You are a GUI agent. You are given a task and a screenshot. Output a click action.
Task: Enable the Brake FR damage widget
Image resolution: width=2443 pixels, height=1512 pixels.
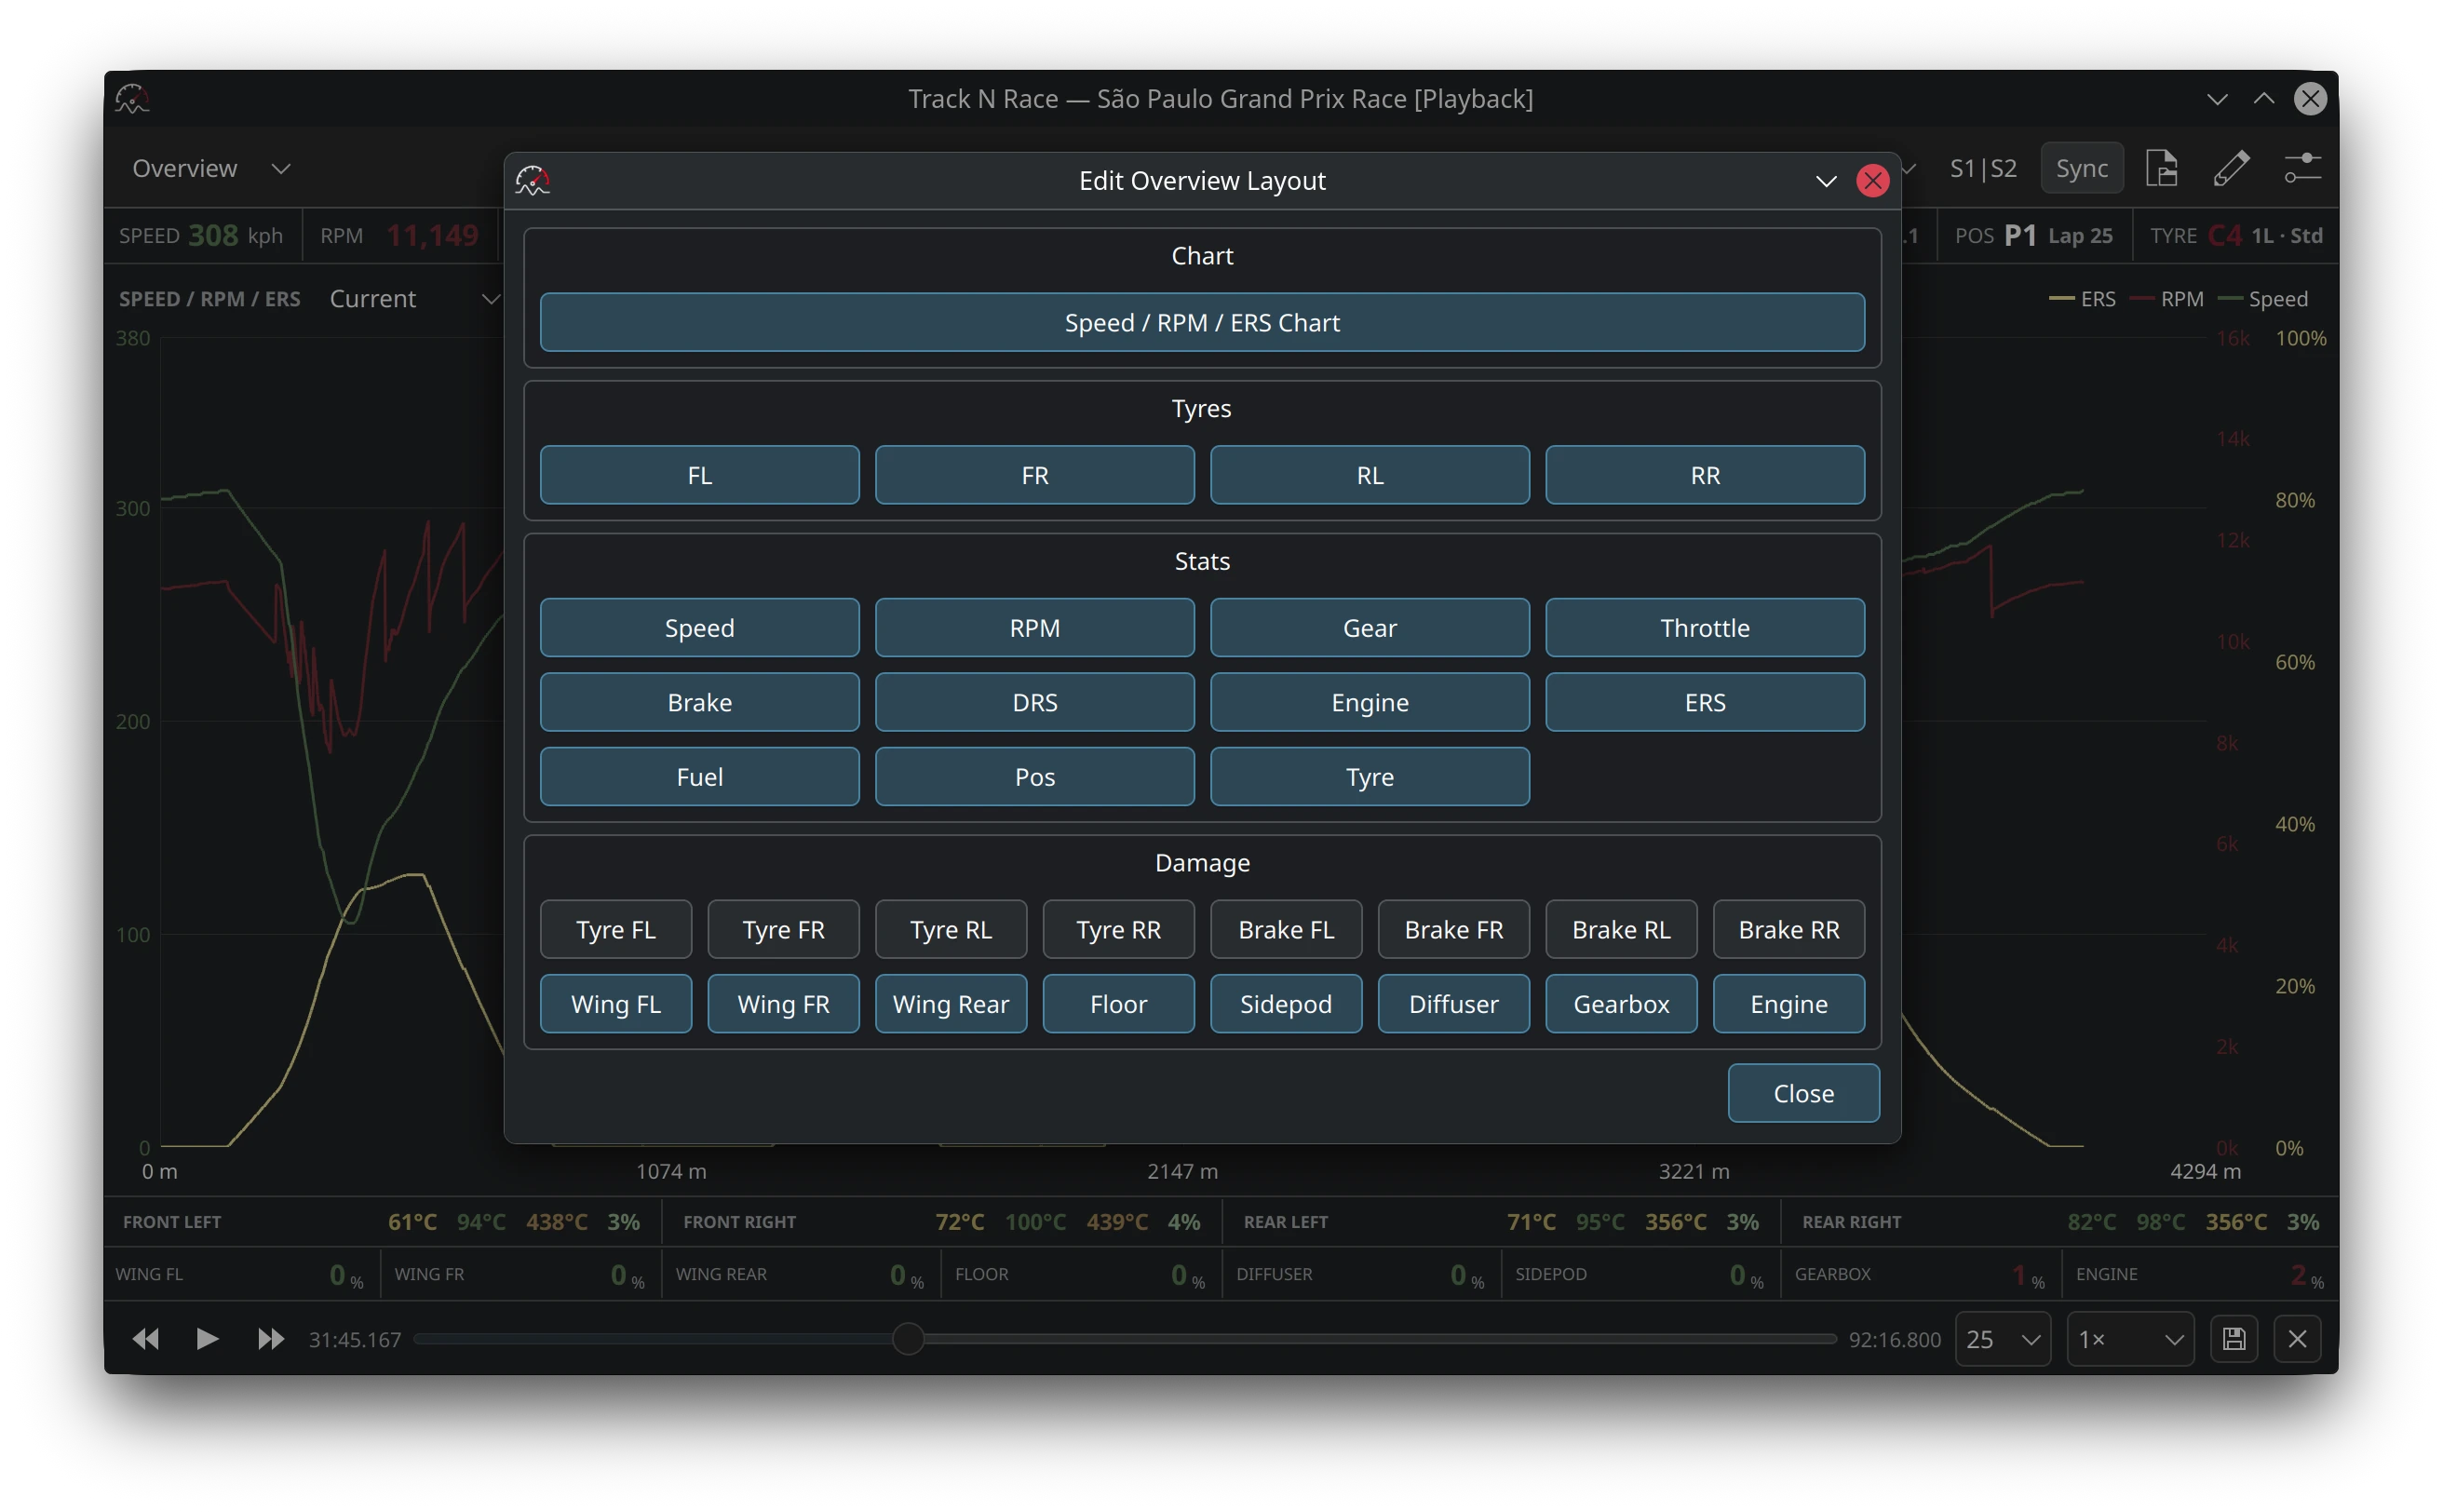click(1453, 929)
